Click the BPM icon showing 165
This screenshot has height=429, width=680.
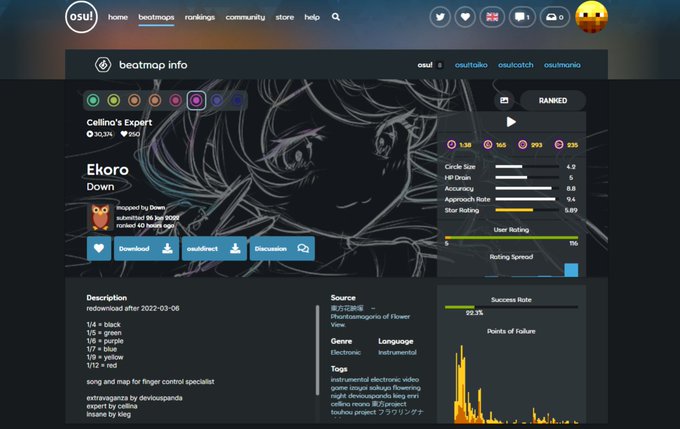pyautogui.click(x=488, y=144)
